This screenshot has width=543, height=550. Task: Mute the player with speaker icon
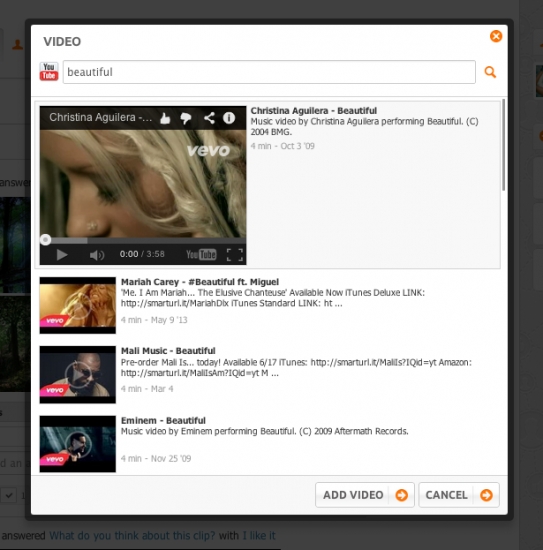click(97, 255)
